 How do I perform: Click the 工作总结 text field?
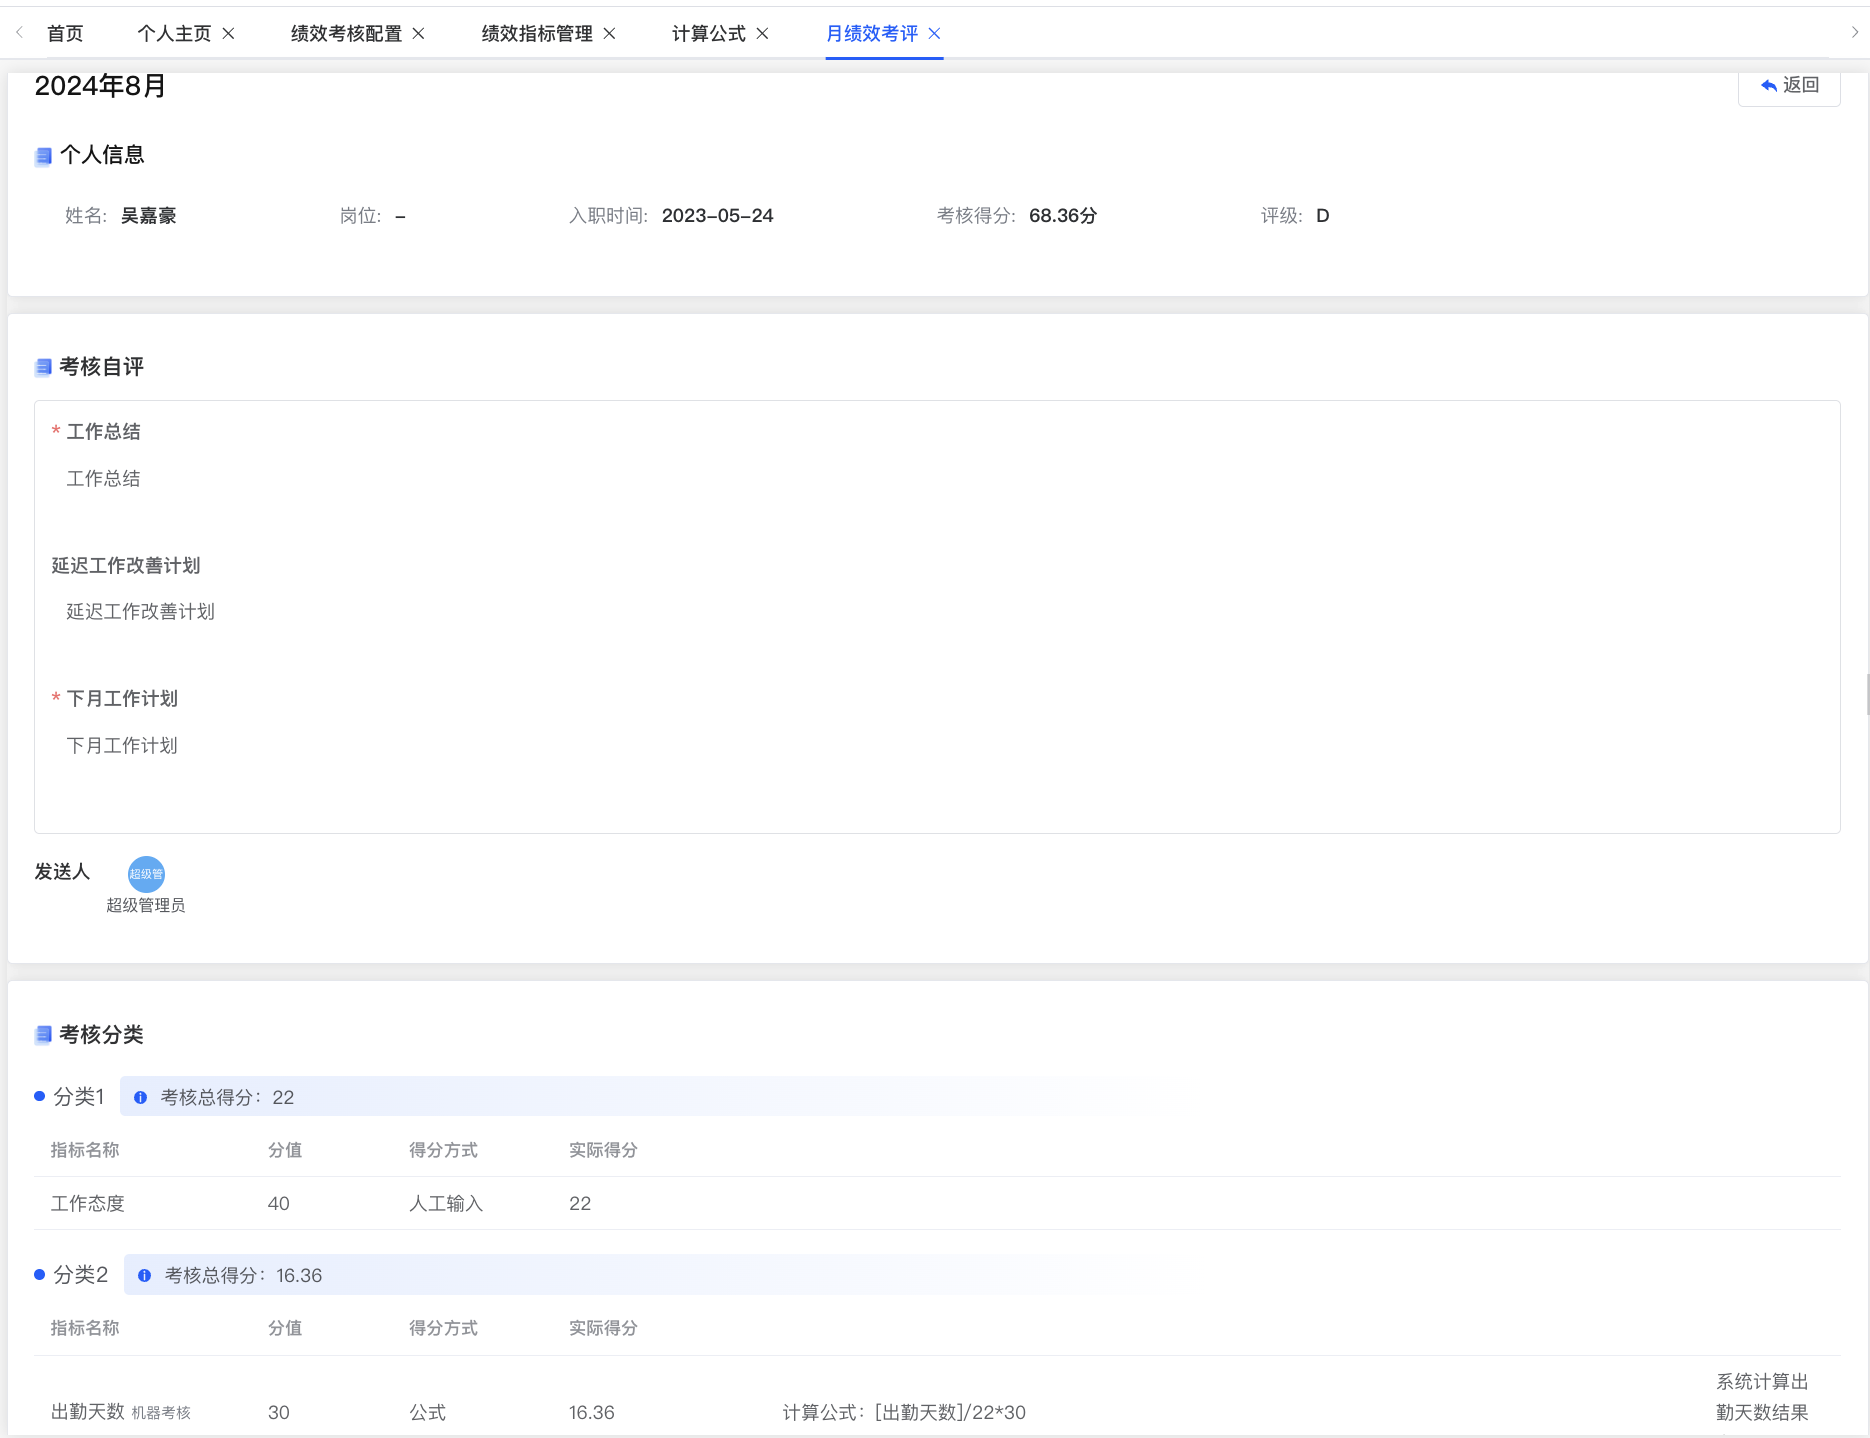pyautogui.click(x=104, y=479)
